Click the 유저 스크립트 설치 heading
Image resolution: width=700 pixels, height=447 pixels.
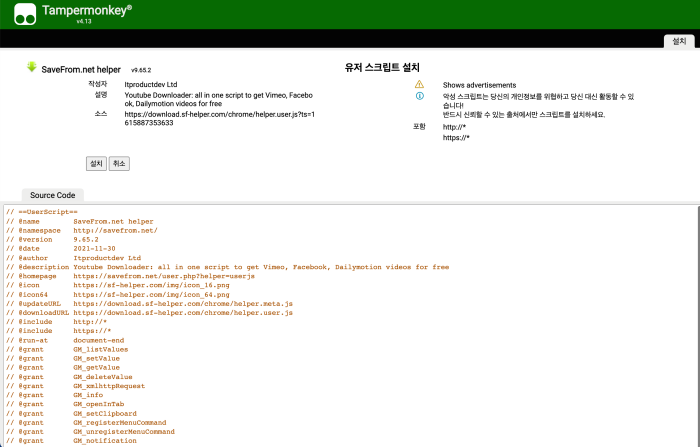tap(382, 67)
